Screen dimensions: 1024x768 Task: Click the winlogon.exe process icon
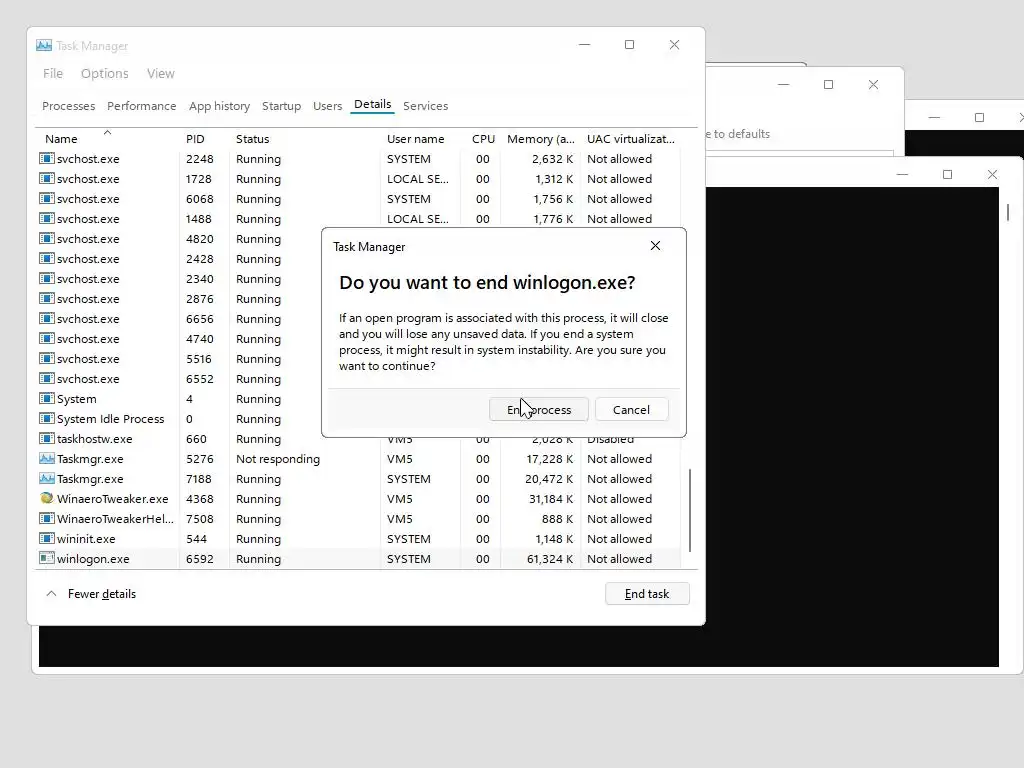46,558
